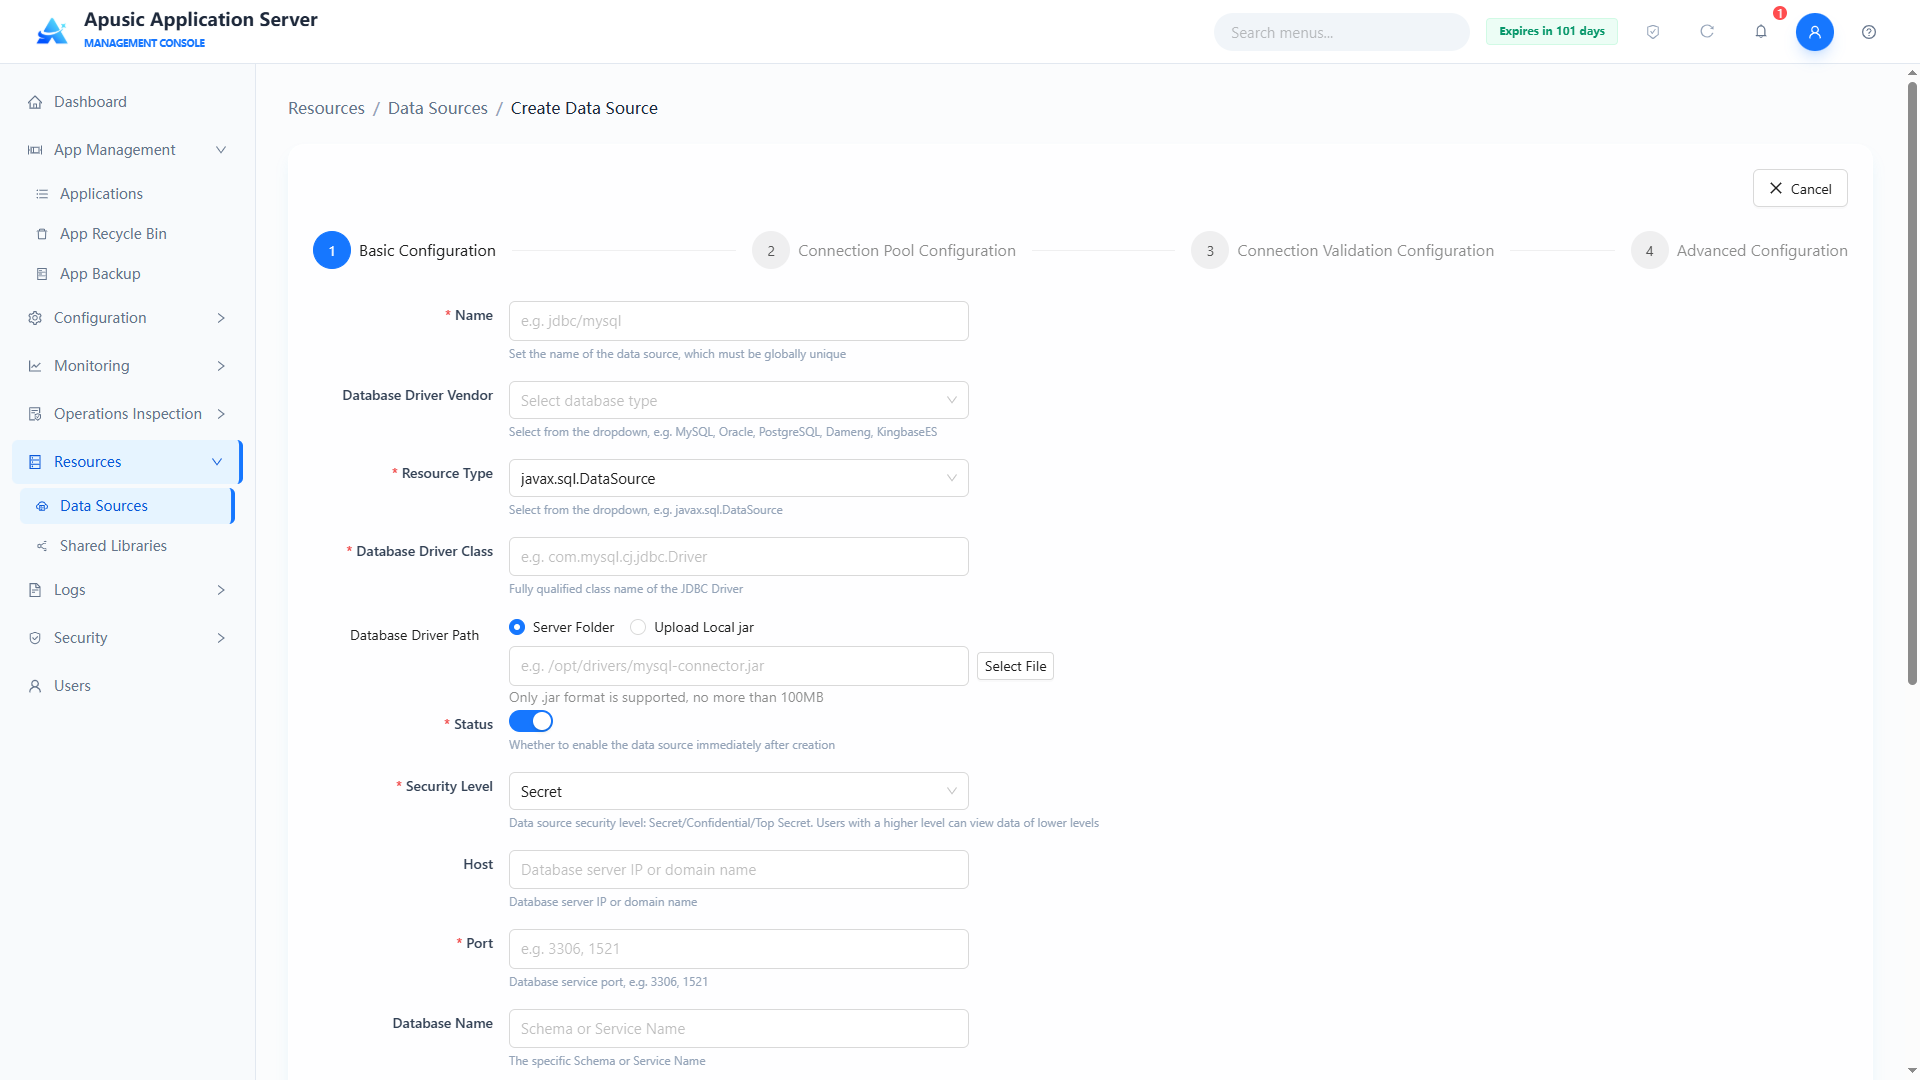
Task: Click the App Management sidebar icon
Action: coord(35,150)
